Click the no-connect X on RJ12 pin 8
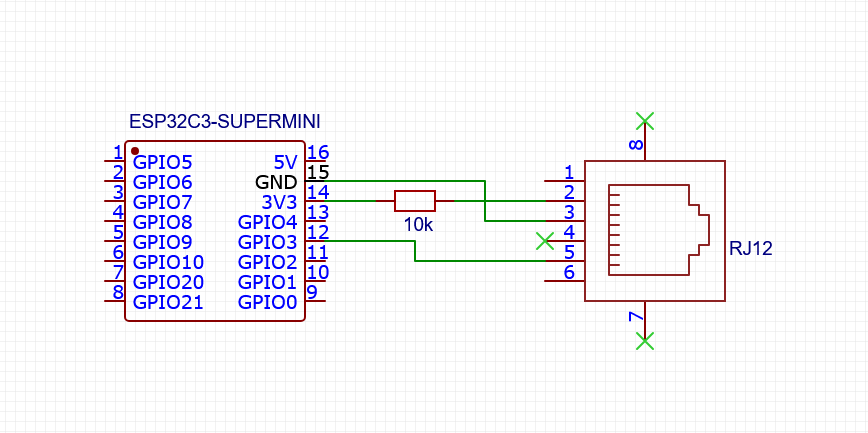The width and height of the screenshot is (868, 433). coord(645,121)
